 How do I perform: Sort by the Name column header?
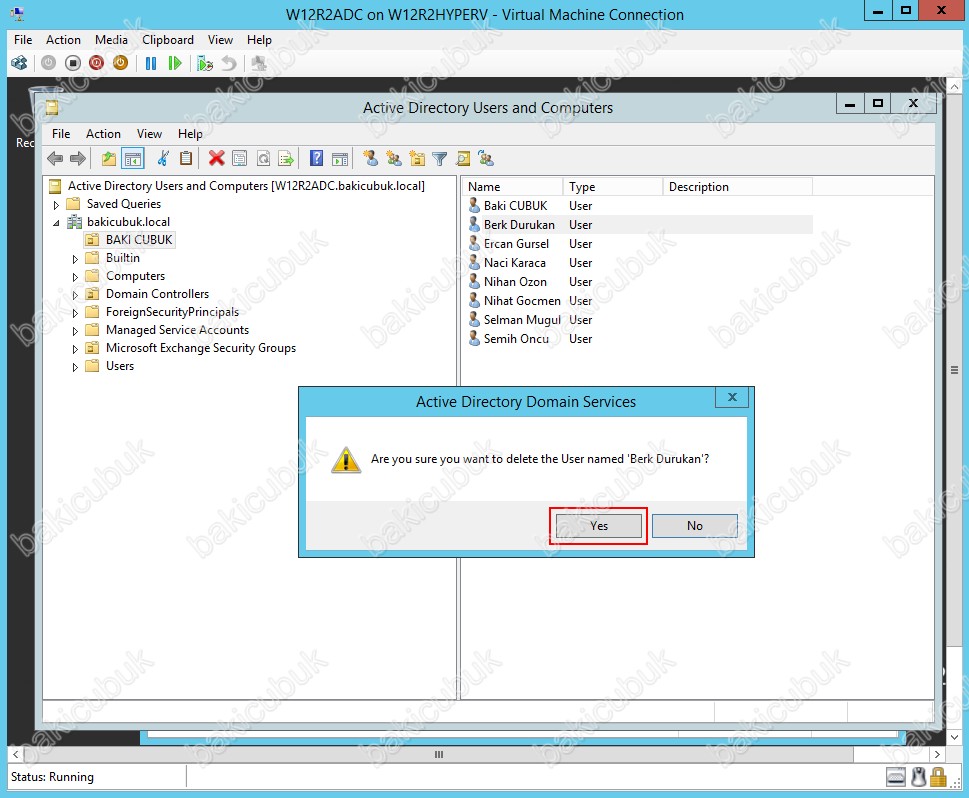[512, 187]
